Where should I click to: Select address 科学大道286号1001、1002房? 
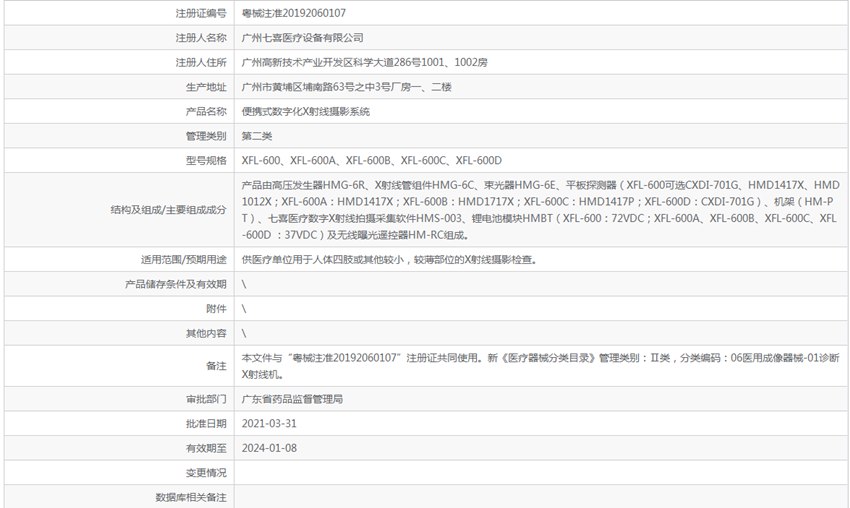coord(421,62)
